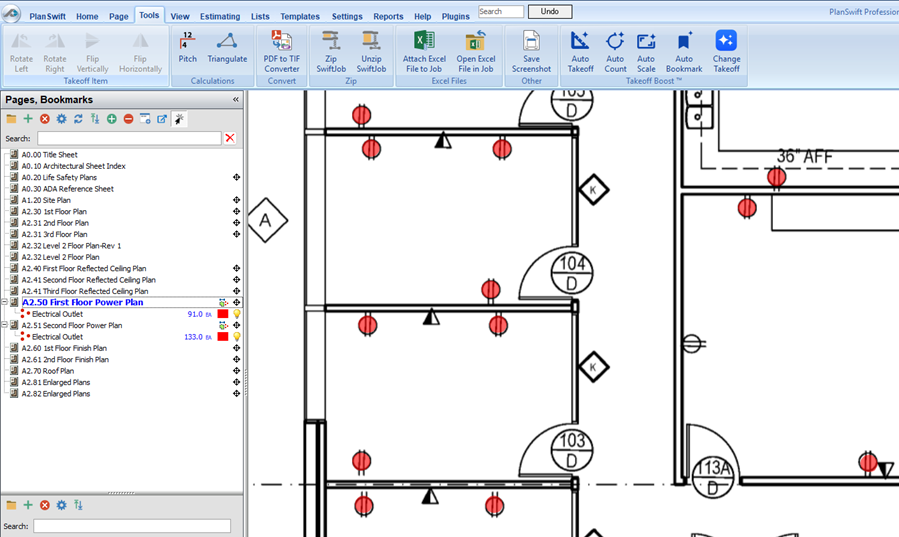Click Rotate Right takeoff item
The image size is (899, 537).
(x=55, y=52)
